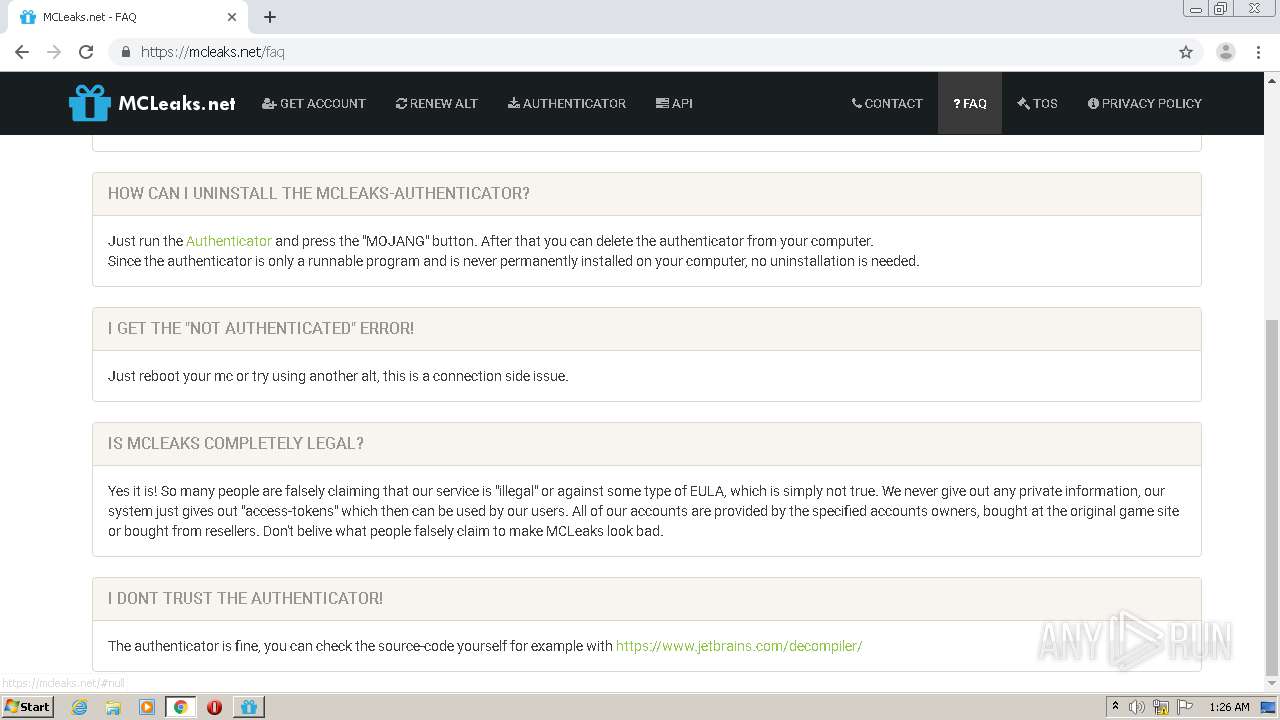Close the MCLeaks.net FAQ tab
This screenshot has width=1280, height=720.
(x=231, y=17)
